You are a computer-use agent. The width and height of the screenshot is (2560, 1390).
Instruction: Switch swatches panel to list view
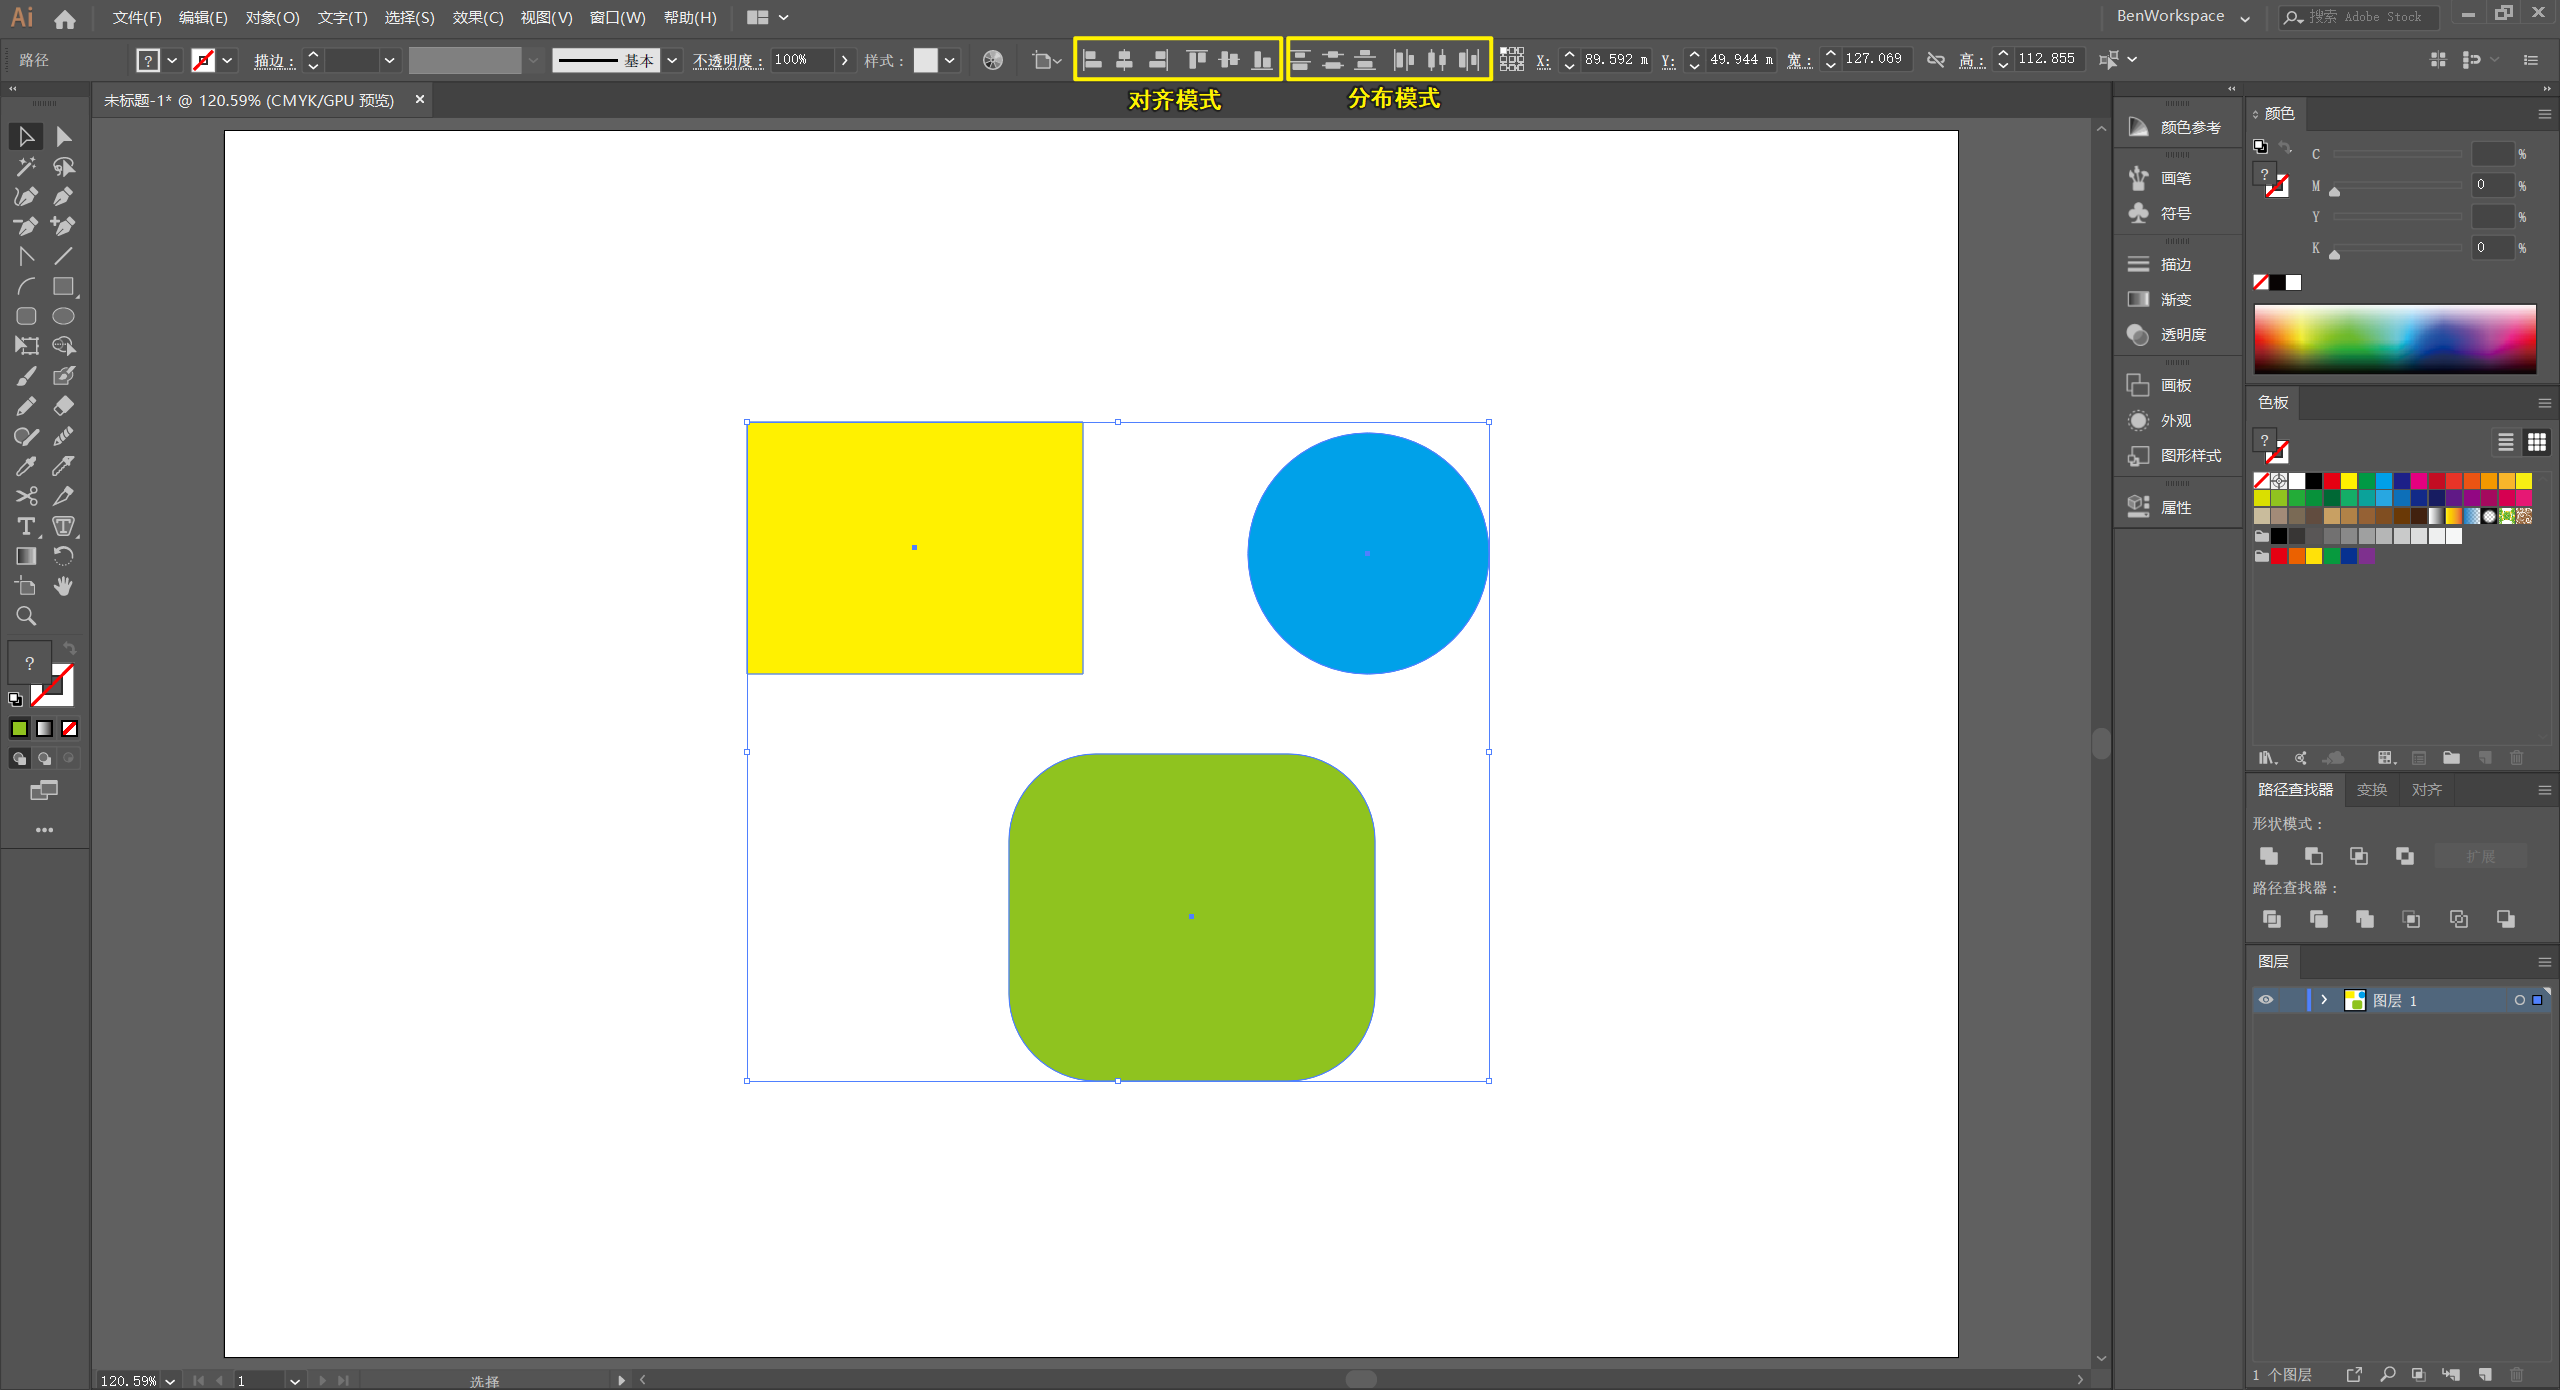tap(2505, 442)
